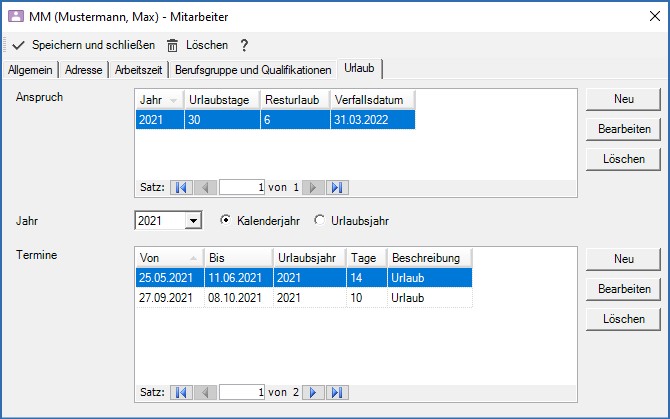Jump to last record in Anspruch navigator
This screenshot has width=670, height=419.
337,187
